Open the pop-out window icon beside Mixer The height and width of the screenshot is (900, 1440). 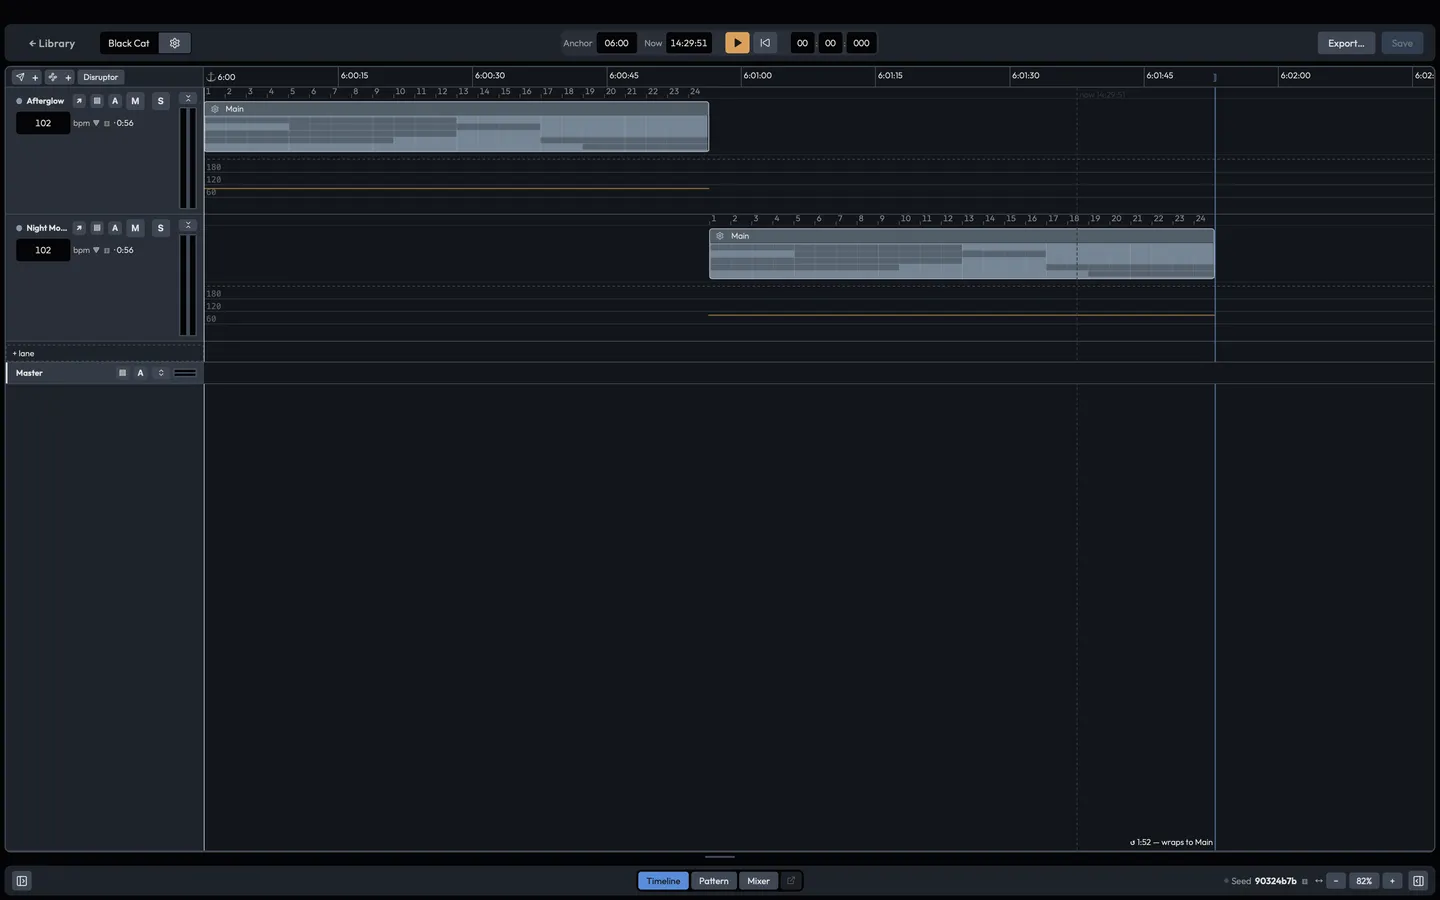click(791, 881)
